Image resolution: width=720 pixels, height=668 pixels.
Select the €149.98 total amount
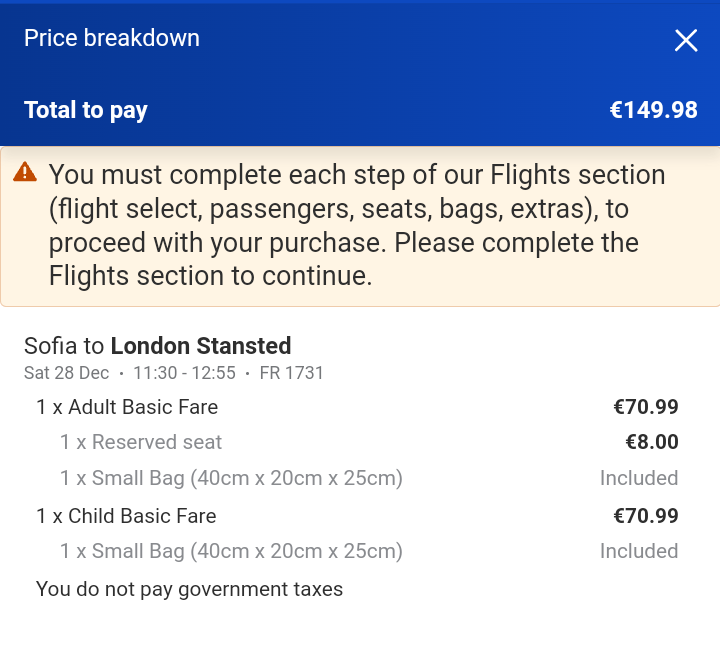click(x=653, y=110)
